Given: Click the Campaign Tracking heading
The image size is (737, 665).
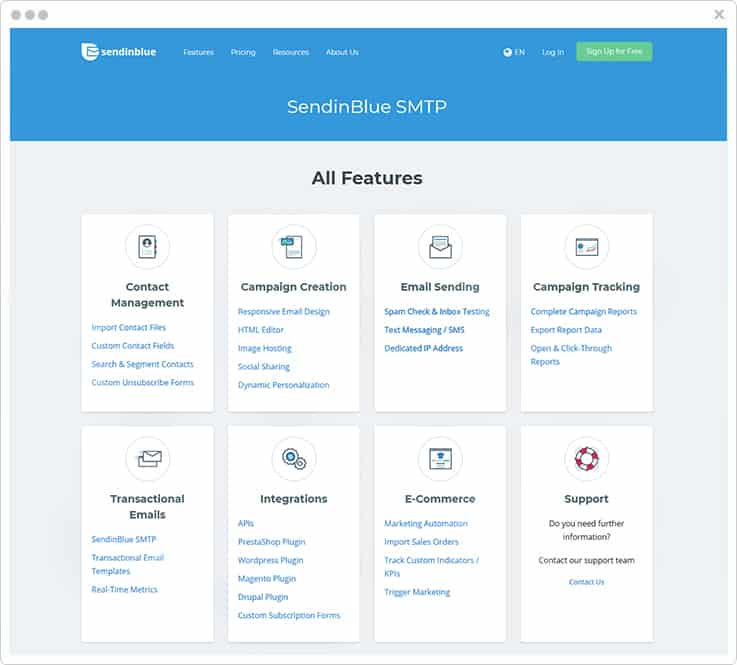Looking at the screenshot, I should click(x=587, y=287).
